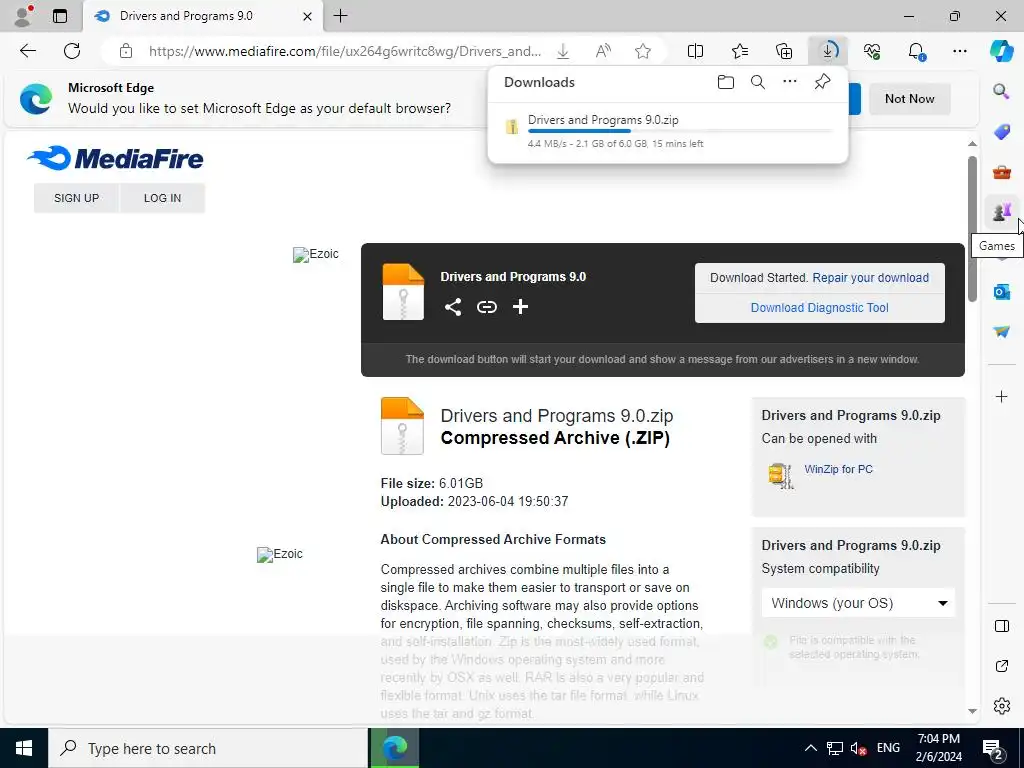
Task: Click the Ezoic image beside file header
Action: click(315, 254)
